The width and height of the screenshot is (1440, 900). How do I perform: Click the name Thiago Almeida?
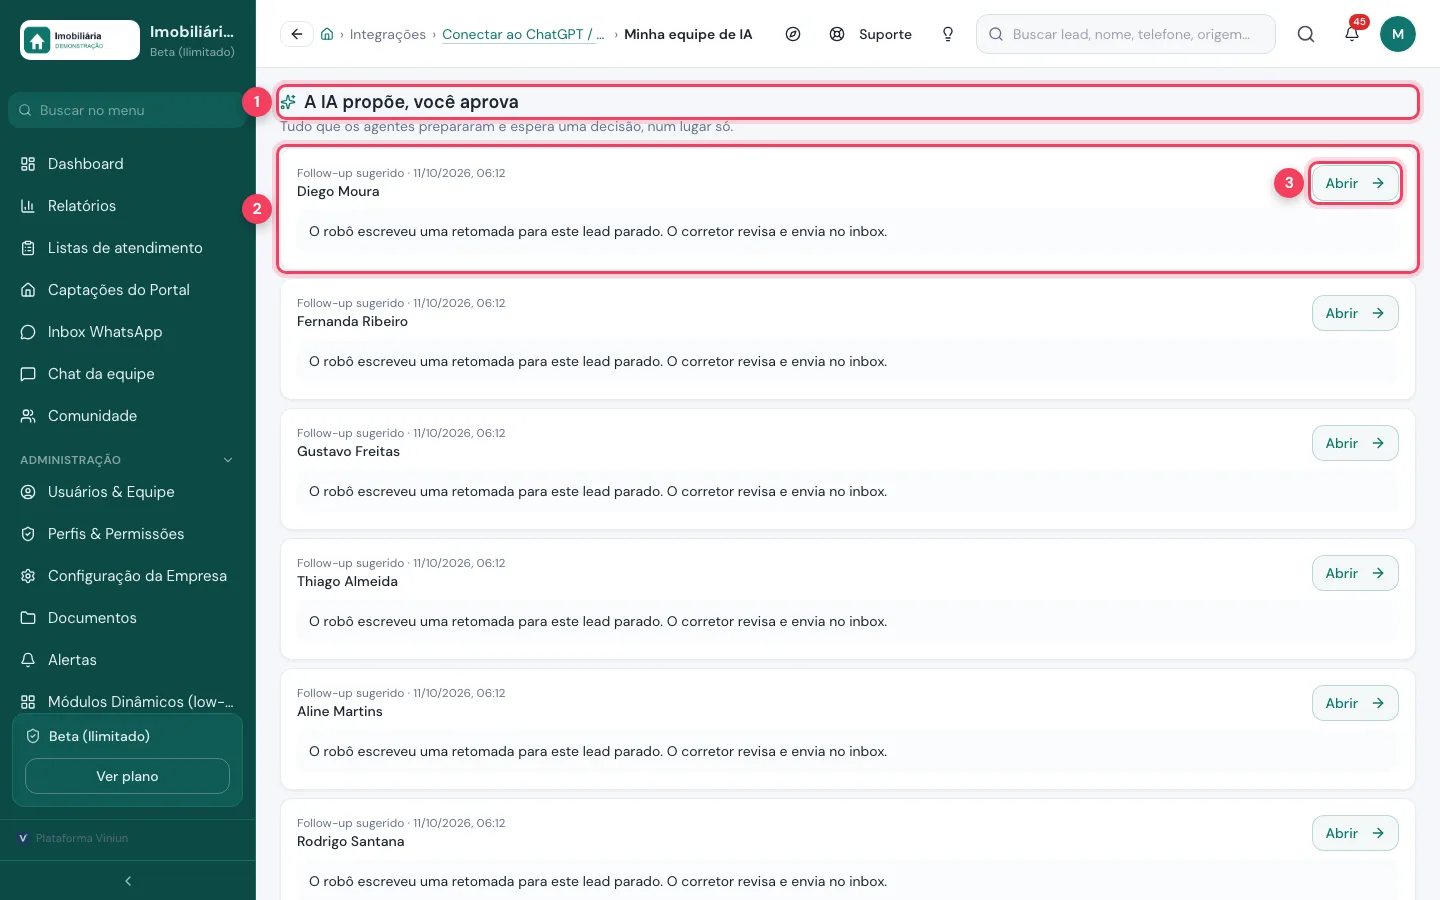click(347, 582)
